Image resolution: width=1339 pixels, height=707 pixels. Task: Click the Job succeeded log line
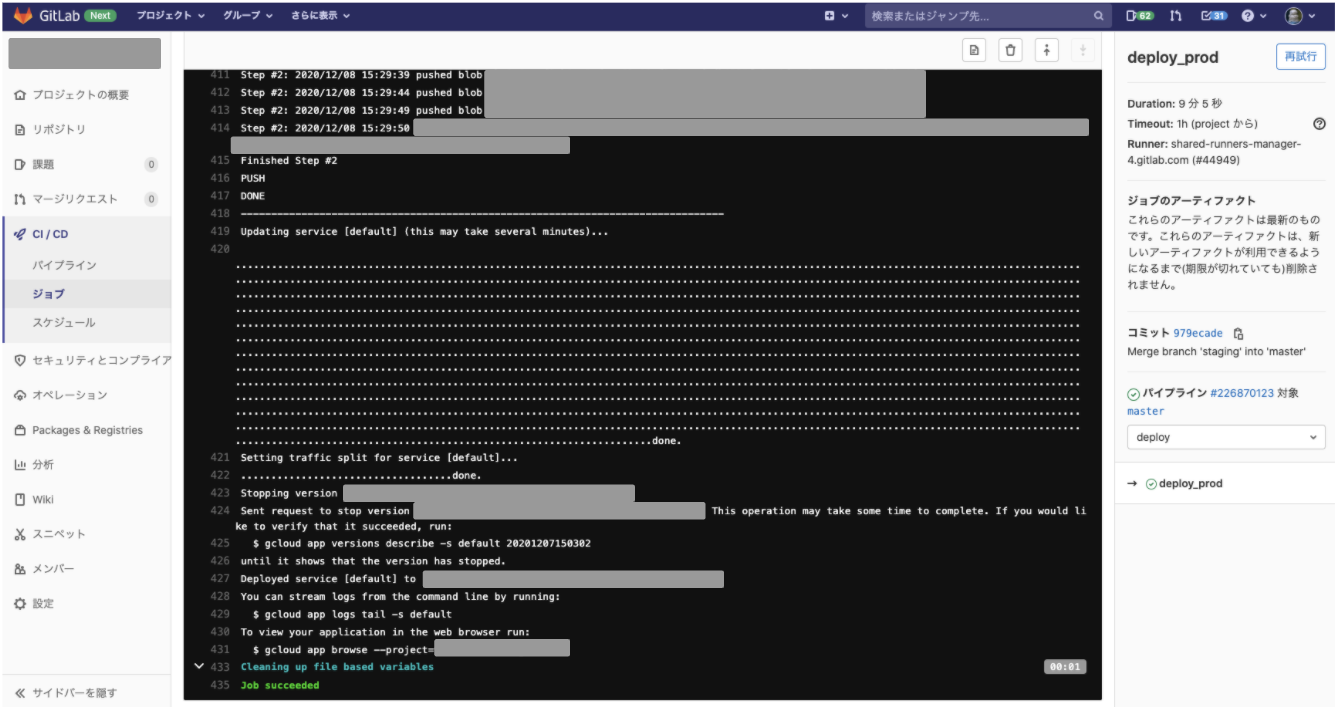coord(280,685)
